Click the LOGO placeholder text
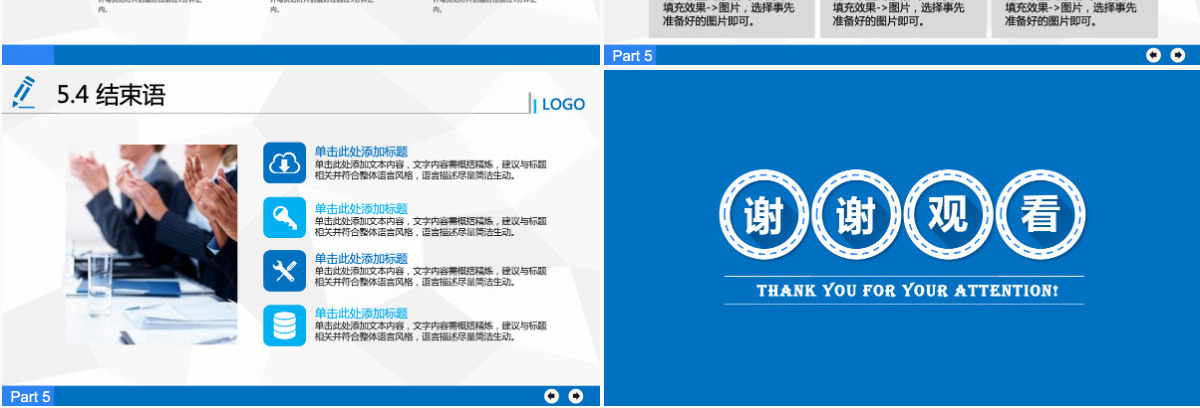1200x408 pixels. (563, 104)
